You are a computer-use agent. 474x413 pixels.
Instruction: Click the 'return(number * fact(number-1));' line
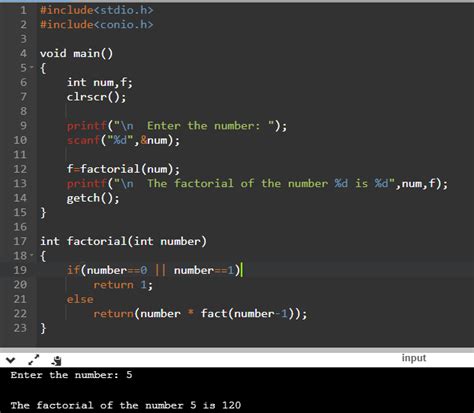point(200,314)
